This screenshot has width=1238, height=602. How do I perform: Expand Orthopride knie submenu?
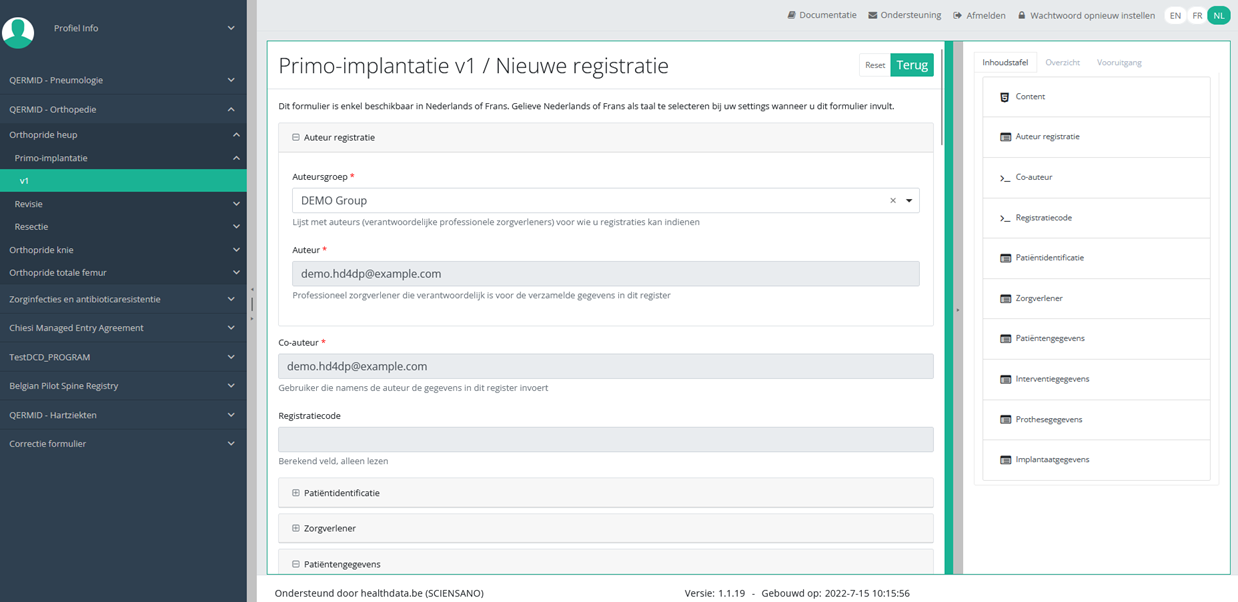pos(236,250)
